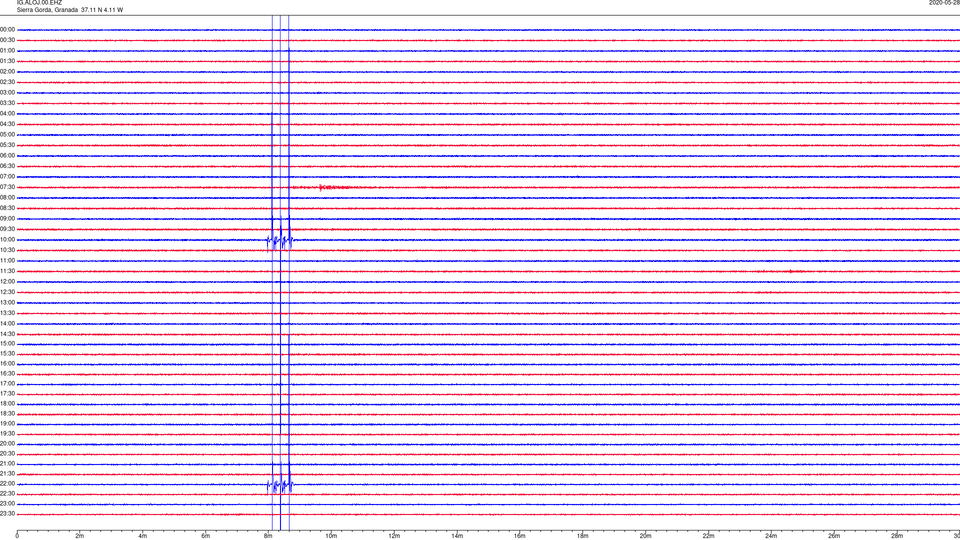The image size is (960, 540).
Task: Click the 14m tick label on time axis
Action: (x=457, y=536)
